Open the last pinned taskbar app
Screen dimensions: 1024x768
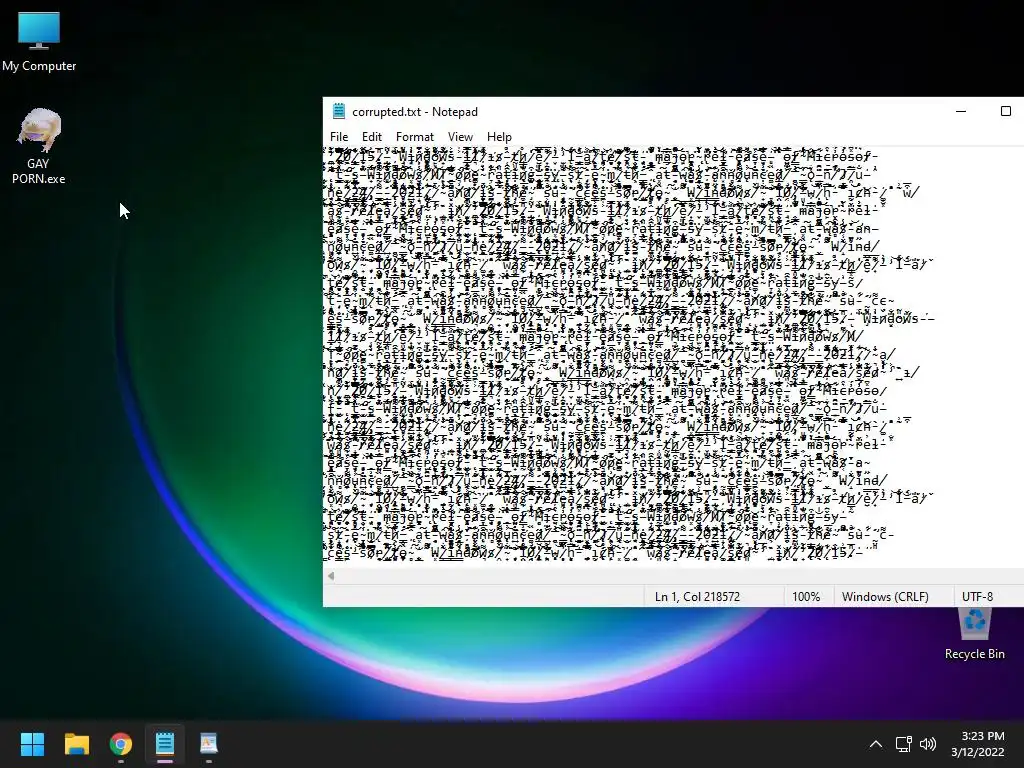(208, 744)
